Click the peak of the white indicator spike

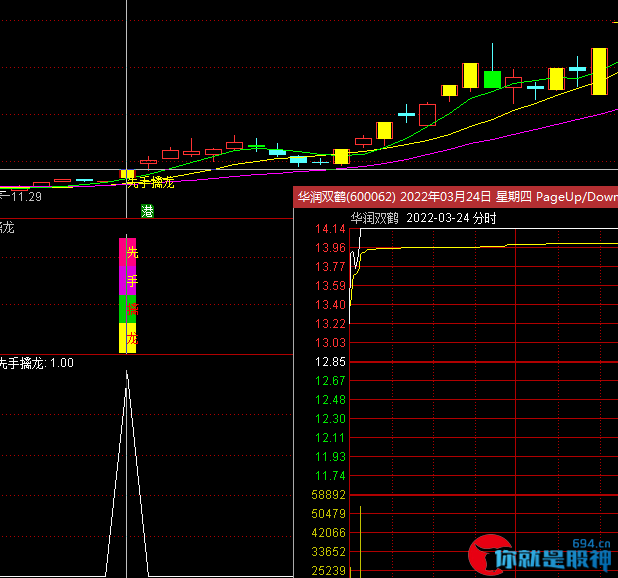[127, 371]
